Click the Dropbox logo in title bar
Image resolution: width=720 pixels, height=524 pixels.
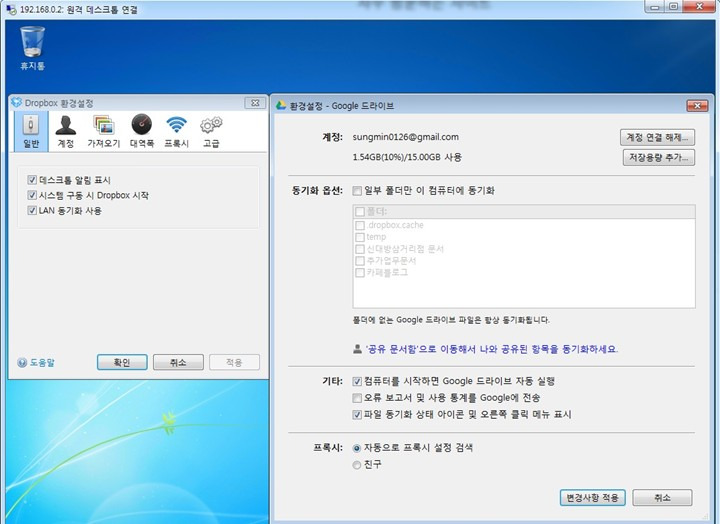[17, 102]
